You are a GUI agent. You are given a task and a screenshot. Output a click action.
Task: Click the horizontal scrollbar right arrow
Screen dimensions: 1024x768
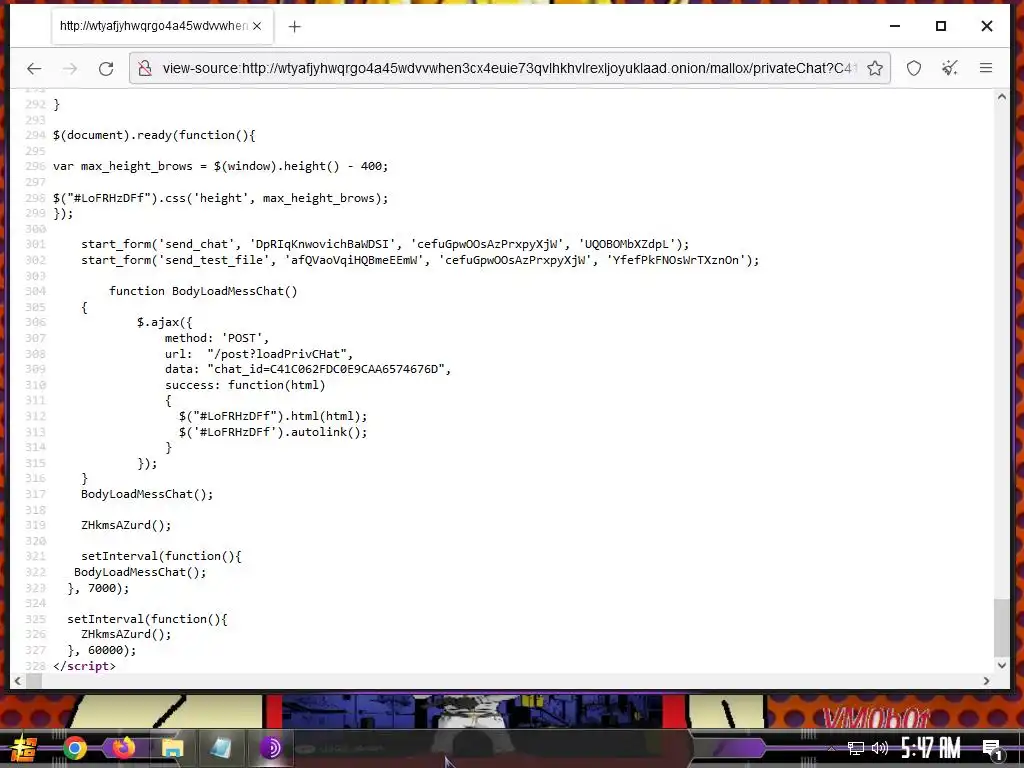point(986,681)
